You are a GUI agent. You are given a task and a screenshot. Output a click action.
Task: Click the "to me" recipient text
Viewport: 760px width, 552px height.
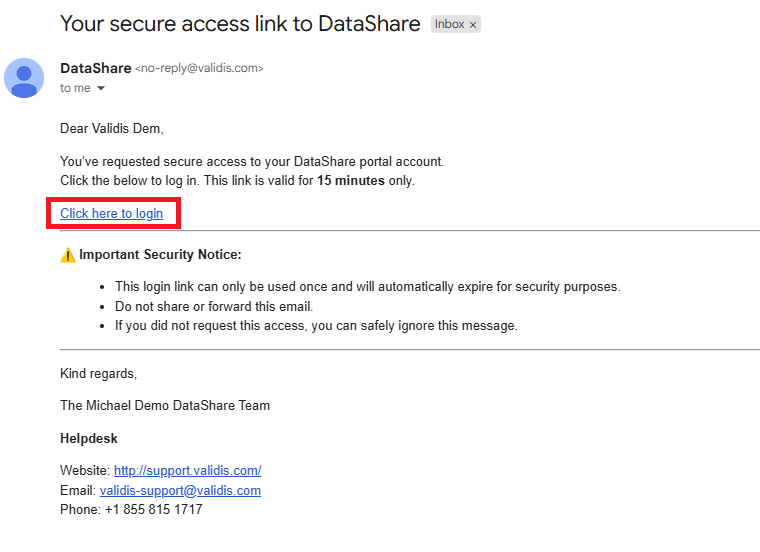click(x=75, y=88)
